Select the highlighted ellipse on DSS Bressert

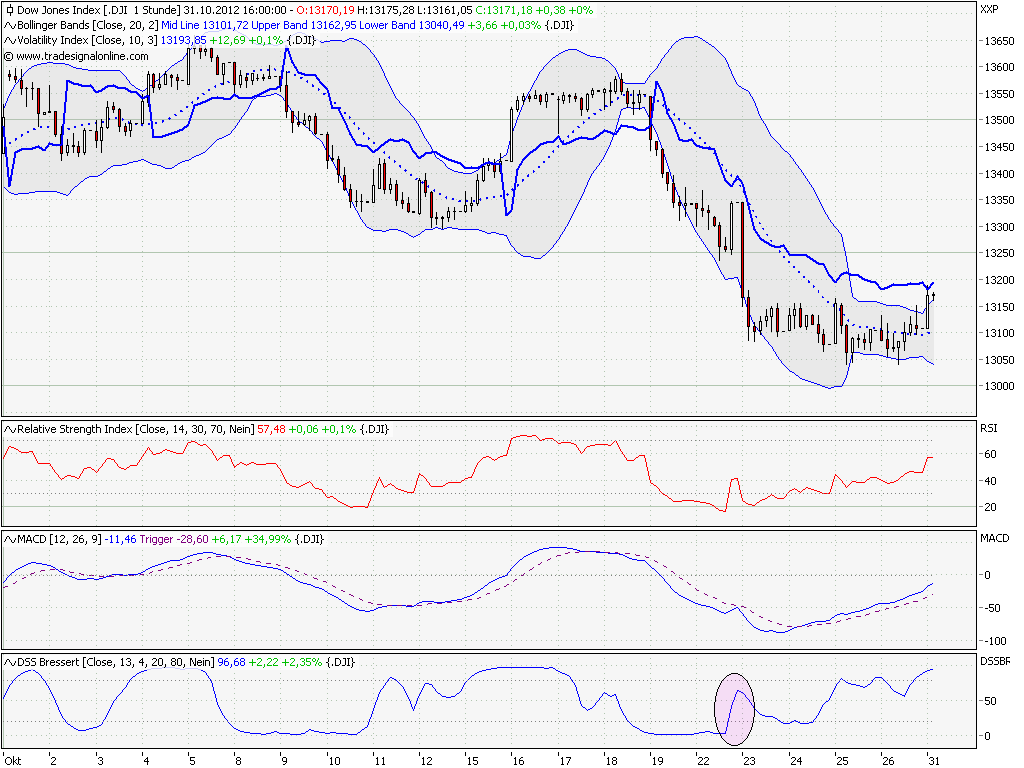[x=735, y=710]
